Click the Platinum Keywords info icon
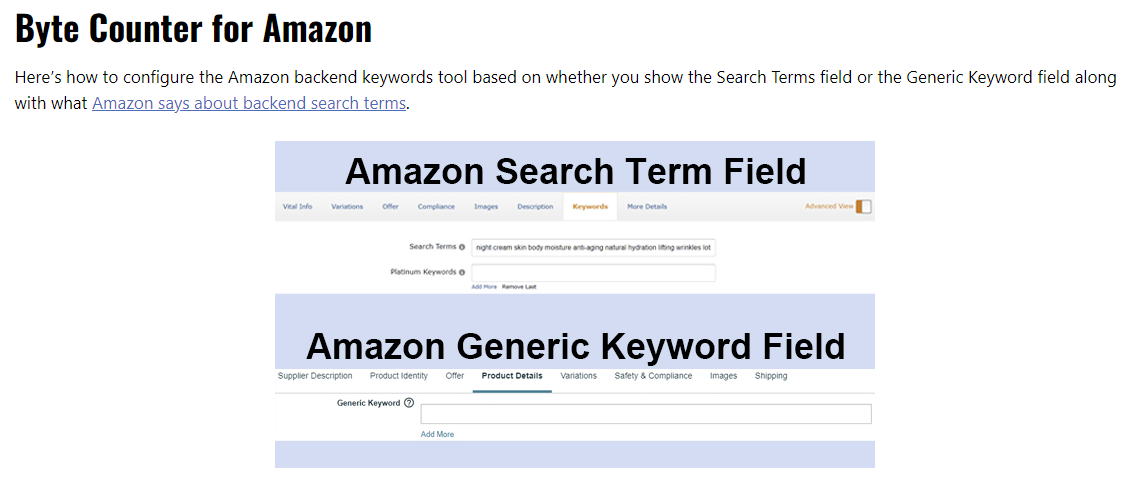This screenshot has height=484, width=1128. (x=462, y=273)
